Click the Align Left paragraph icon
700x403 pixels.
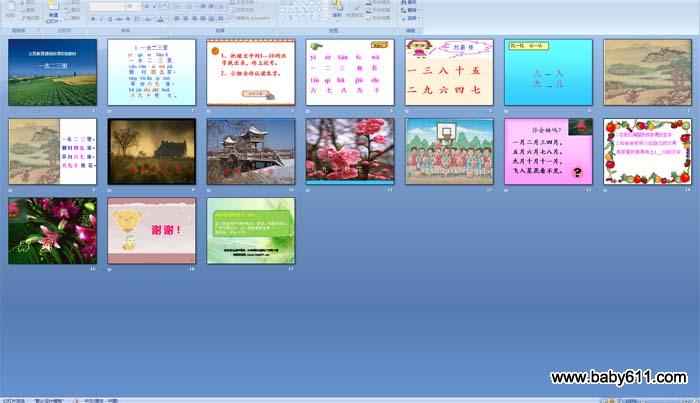pos(177,19)
